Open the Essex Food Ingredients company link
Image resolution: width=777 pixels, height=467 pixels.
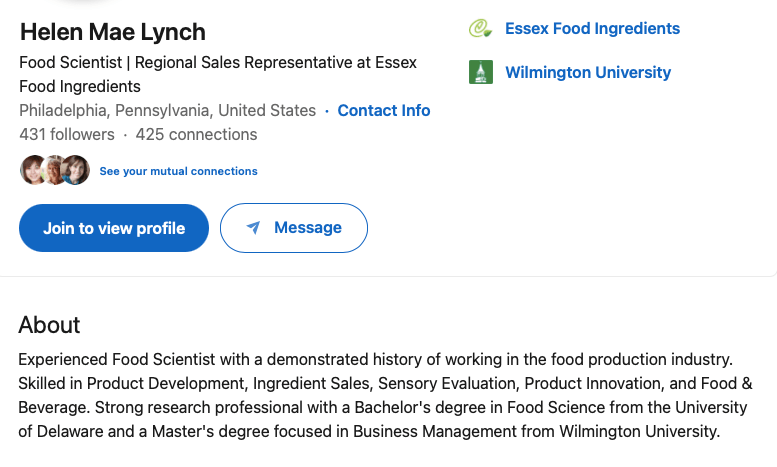coord(592,29)
